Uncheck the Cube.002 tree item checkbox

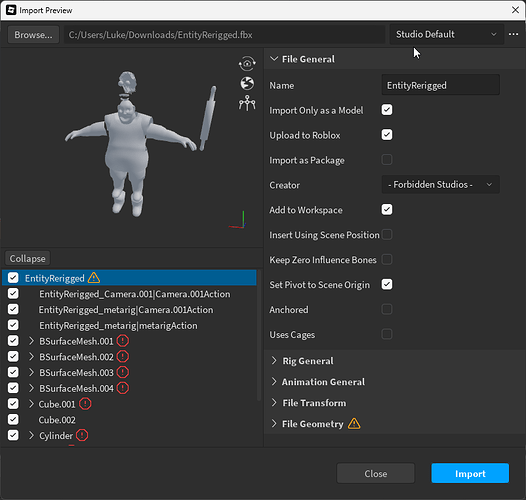click(x=13, y=419)
